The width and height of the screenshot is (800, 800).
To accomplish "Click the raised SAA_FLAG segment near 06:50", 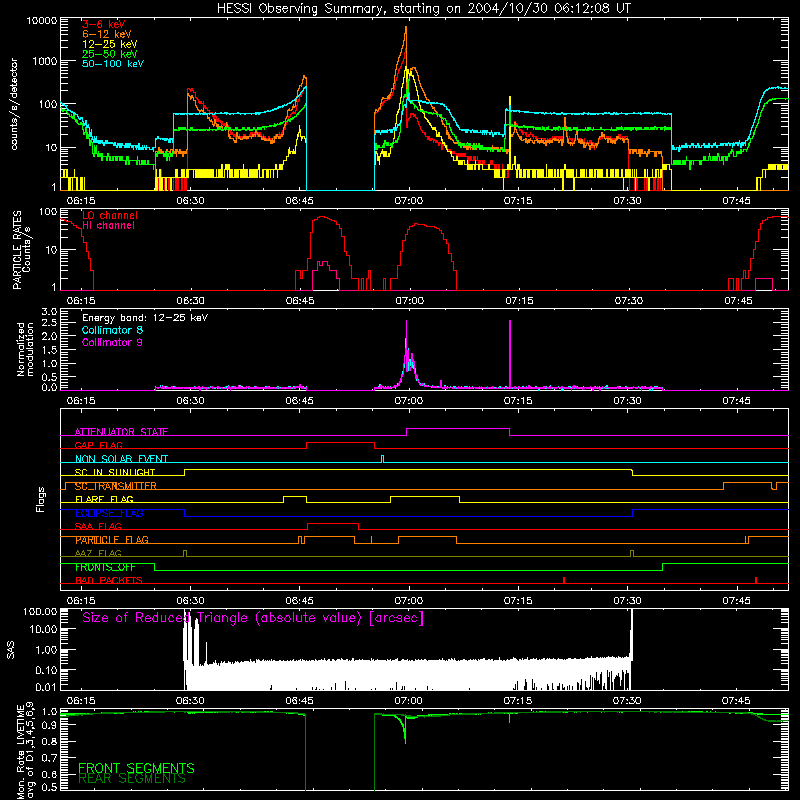I will [333, 523].
